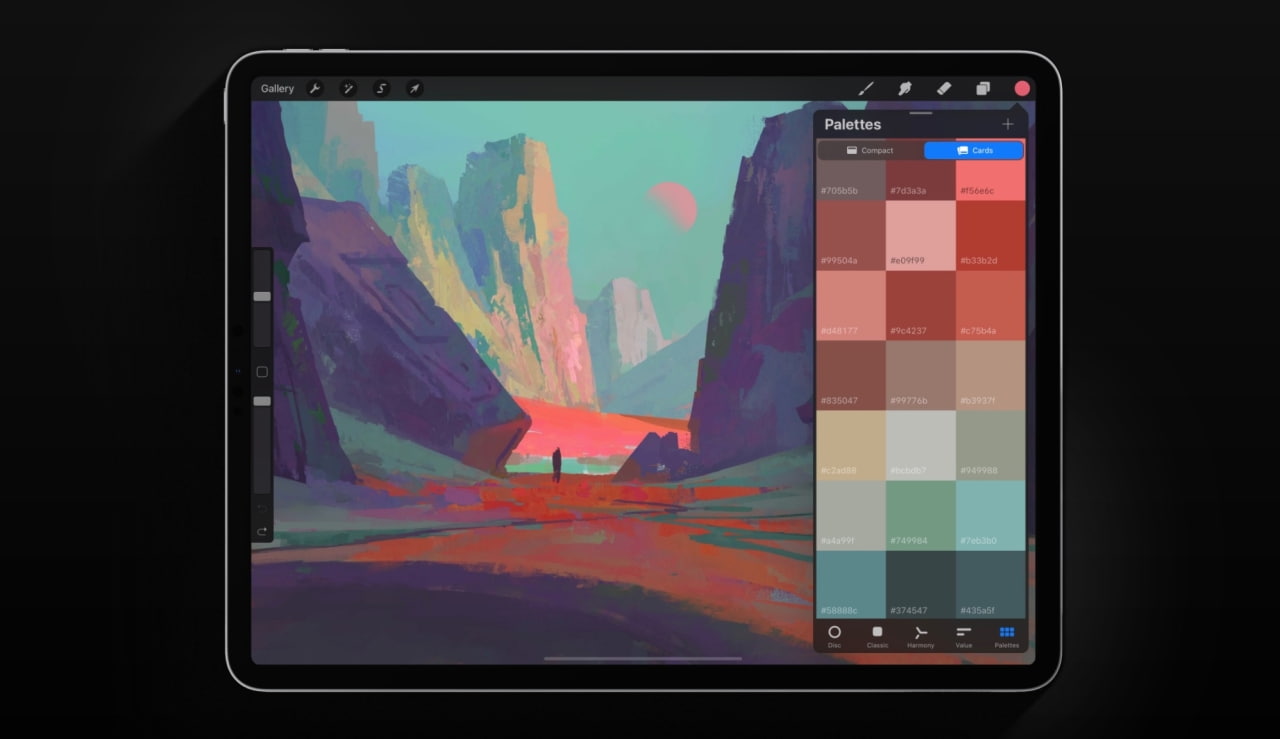Create a new palette with the plus button
The width and height of the screenshot is (1280, 739).
[x=1008, y=124]
